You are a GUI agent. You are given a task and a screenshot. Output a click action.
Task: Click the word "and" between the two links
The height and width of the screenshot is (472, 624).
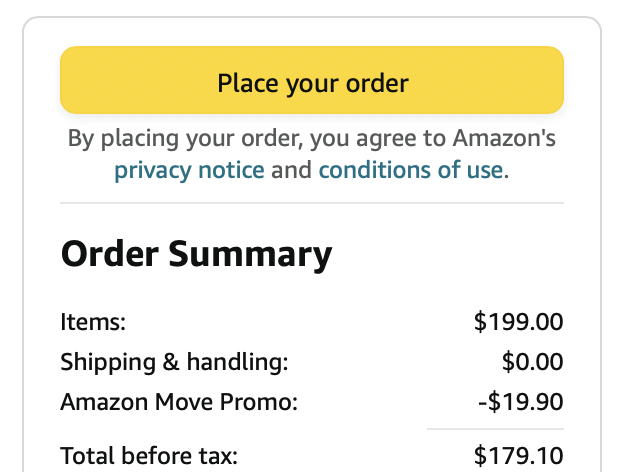click(x=291, y=170)
